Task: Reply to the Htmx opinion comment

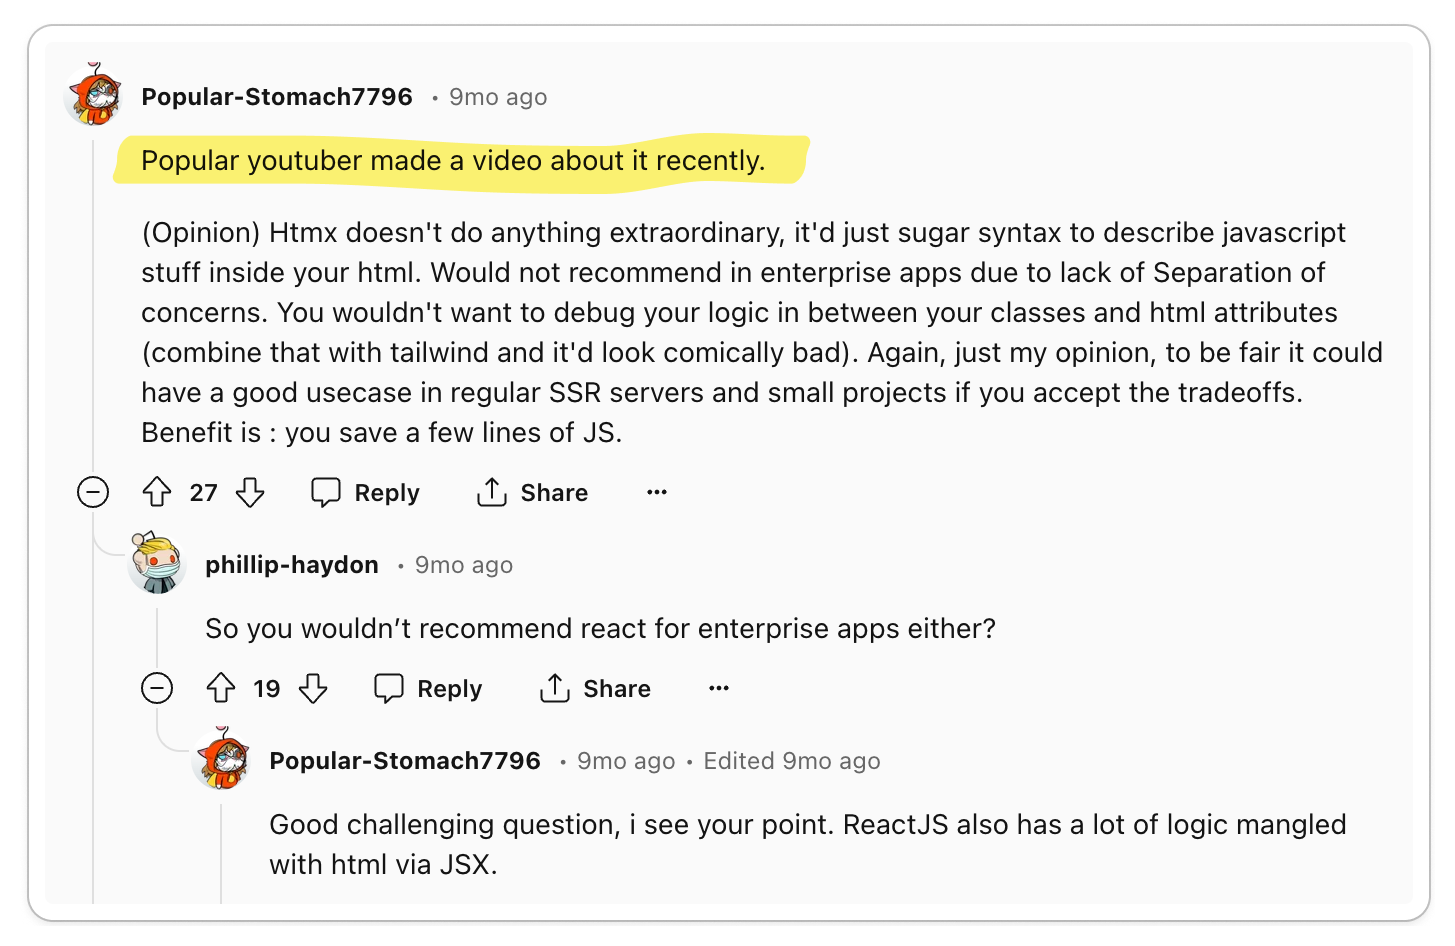Action: click(365, 492)
